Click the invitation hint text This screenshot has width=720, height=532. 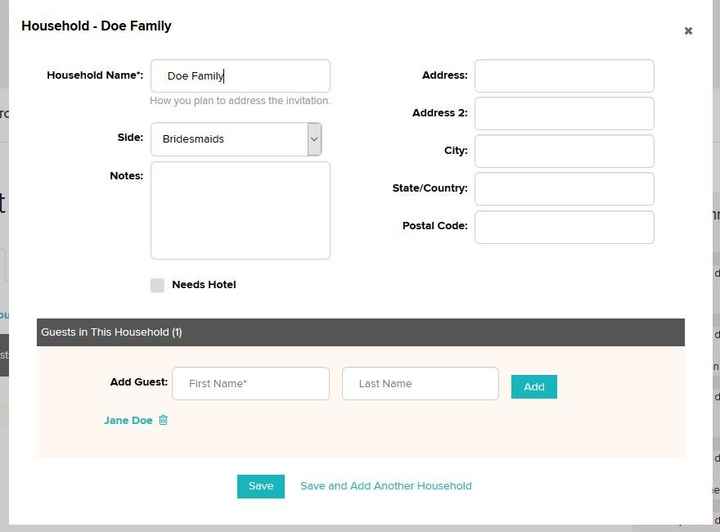(239, 101)
